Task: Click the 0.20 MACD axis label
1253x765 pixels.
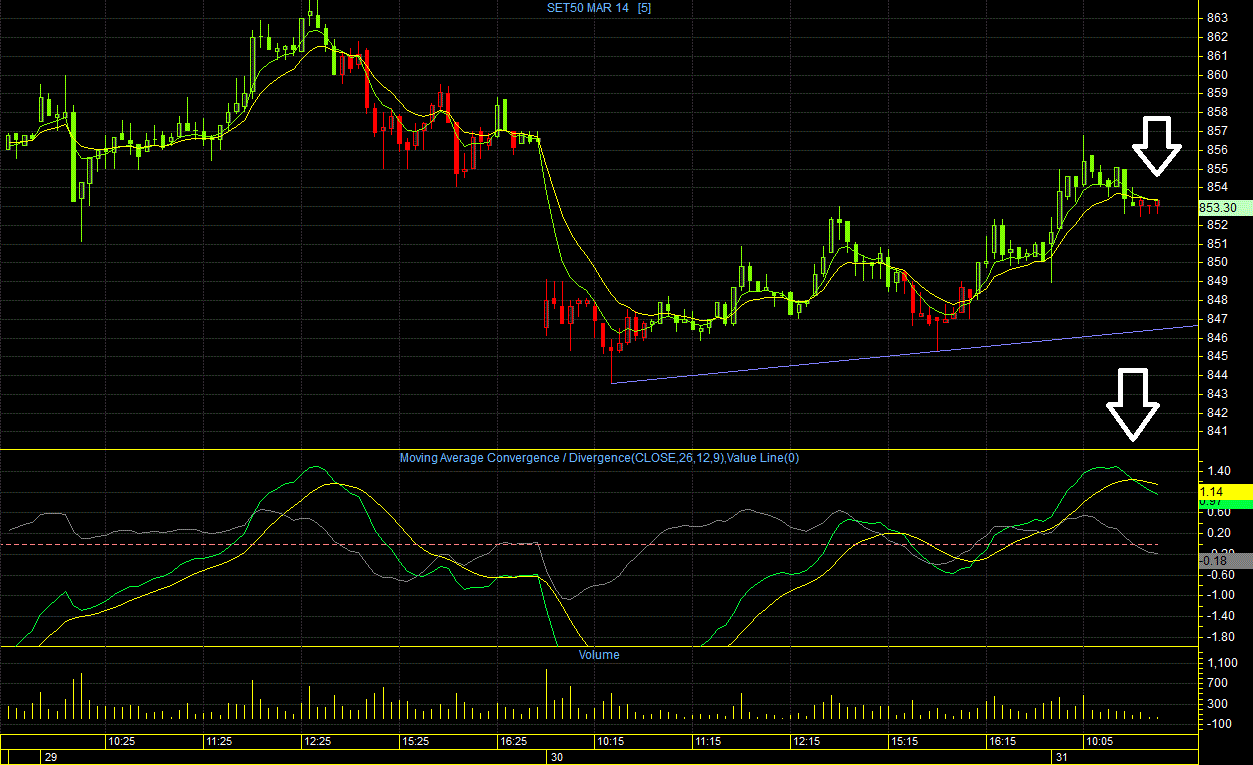Action: pyautogui.click(x=1218, y=532)
